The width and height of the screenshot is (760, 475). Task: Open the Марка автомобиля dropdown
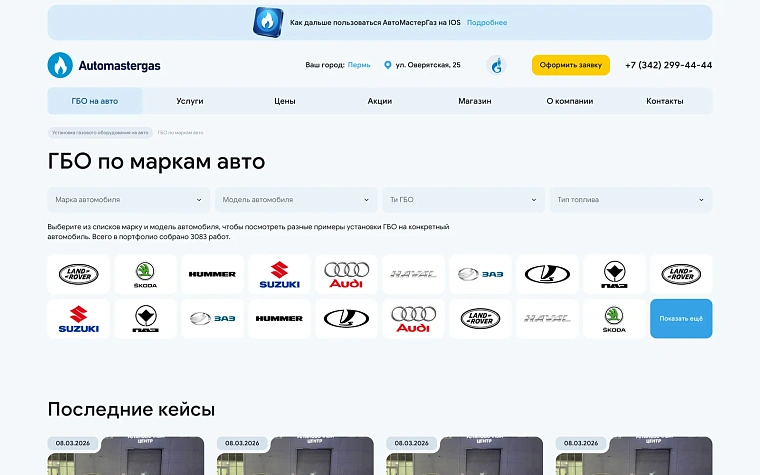(128, 200)
